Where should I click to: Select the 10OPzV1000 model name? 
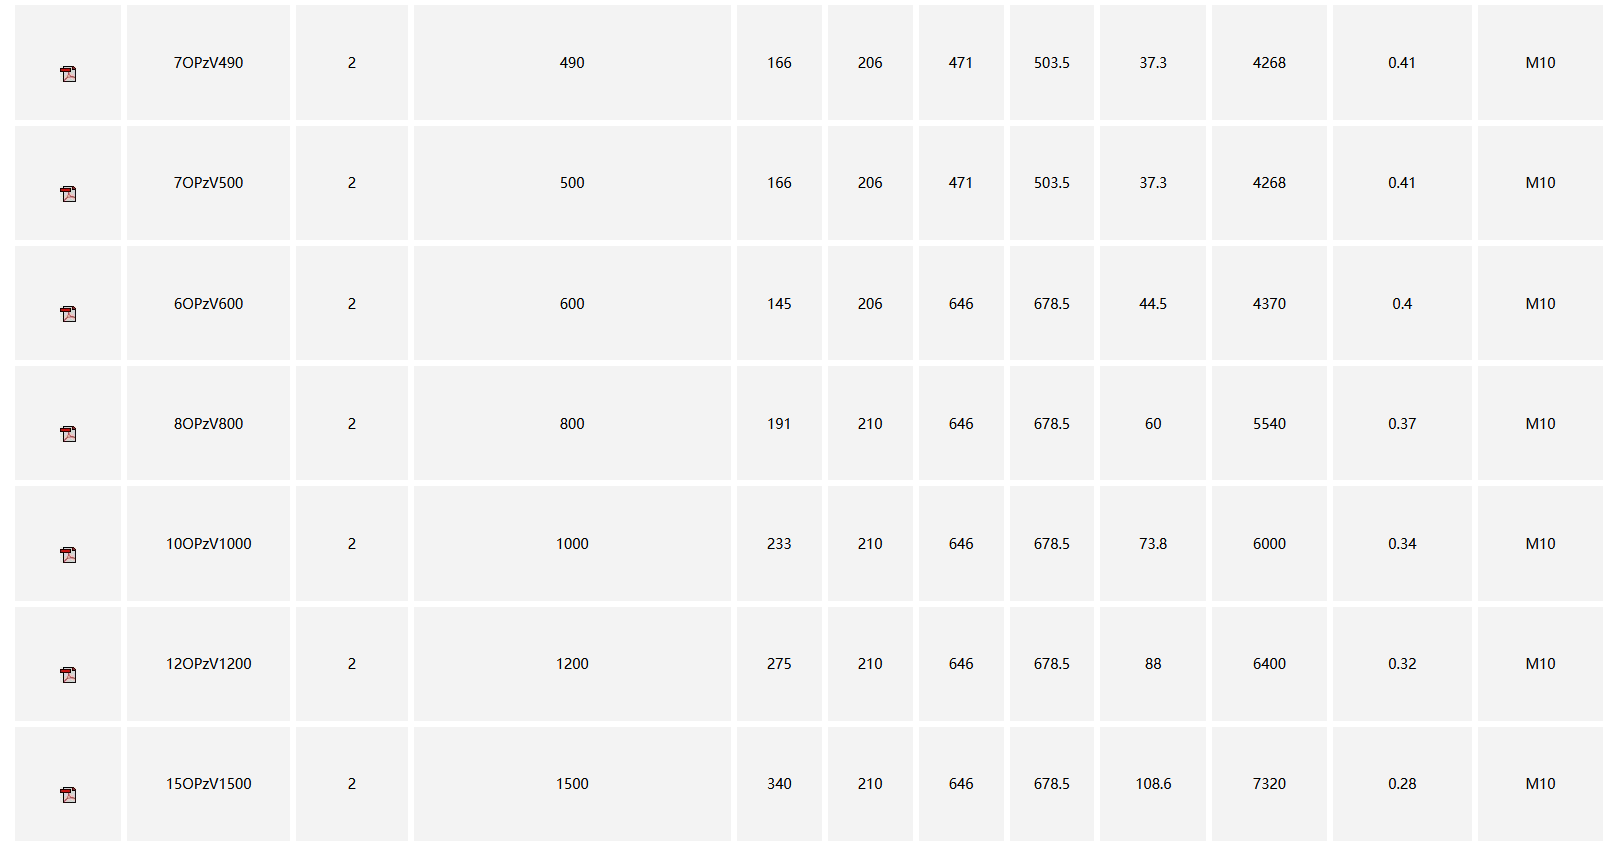pyautogui.click(x=208, y=544)
